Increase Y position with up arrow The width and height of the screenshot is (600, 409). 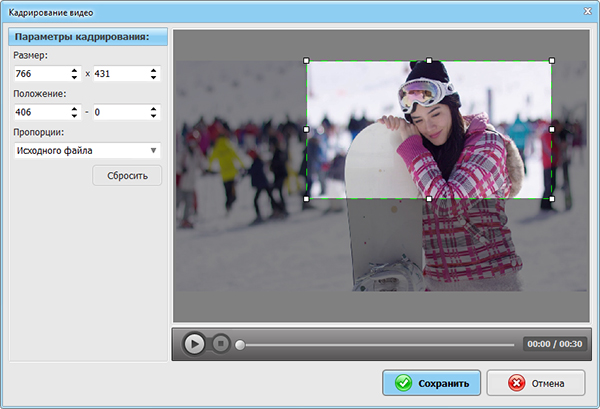[x=153, y=109]
